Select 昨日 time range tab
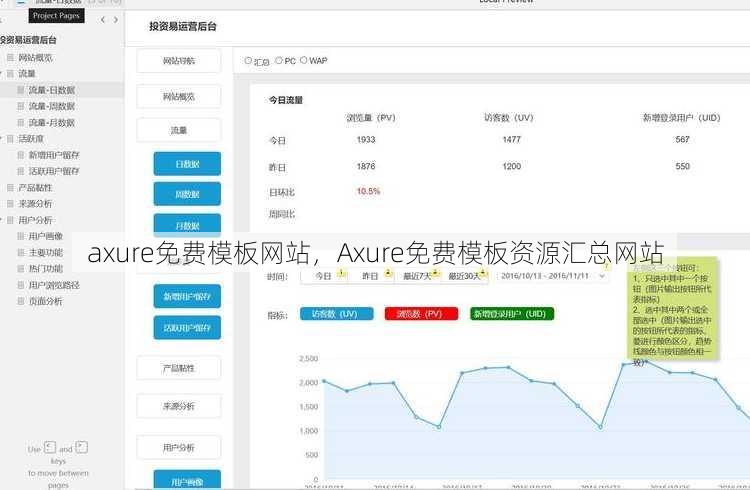Viewport: 750px width, 490px height. 371,276
